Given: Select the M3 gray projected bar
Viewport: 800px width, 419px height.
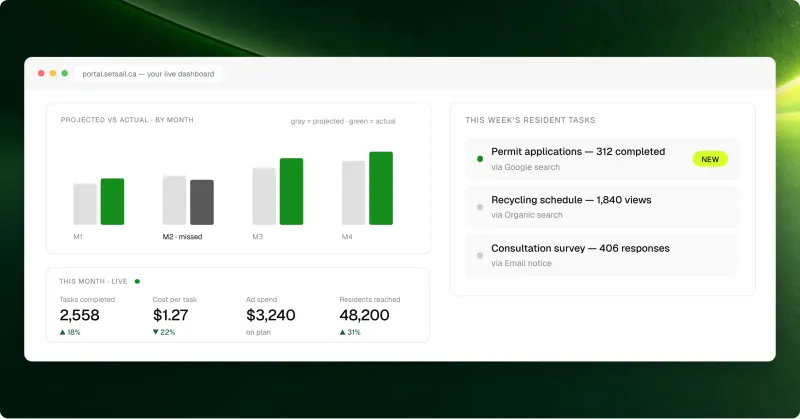Looking at the screenshot, I should coord(264,196).
